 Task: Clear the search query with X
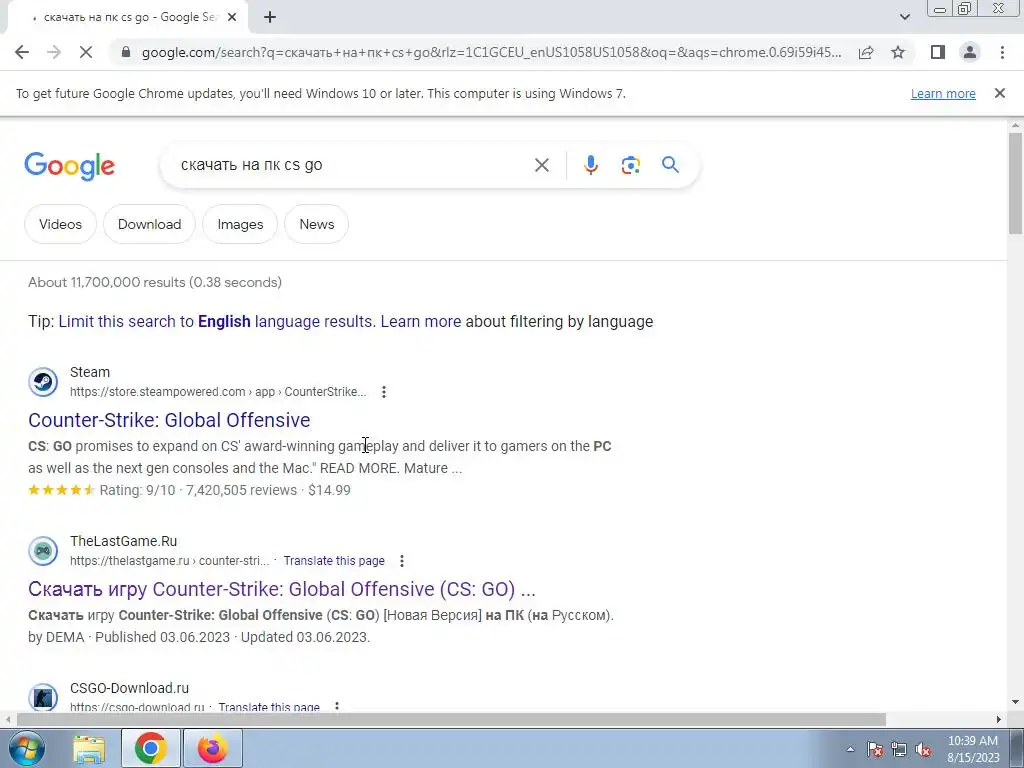pos(541,165)
